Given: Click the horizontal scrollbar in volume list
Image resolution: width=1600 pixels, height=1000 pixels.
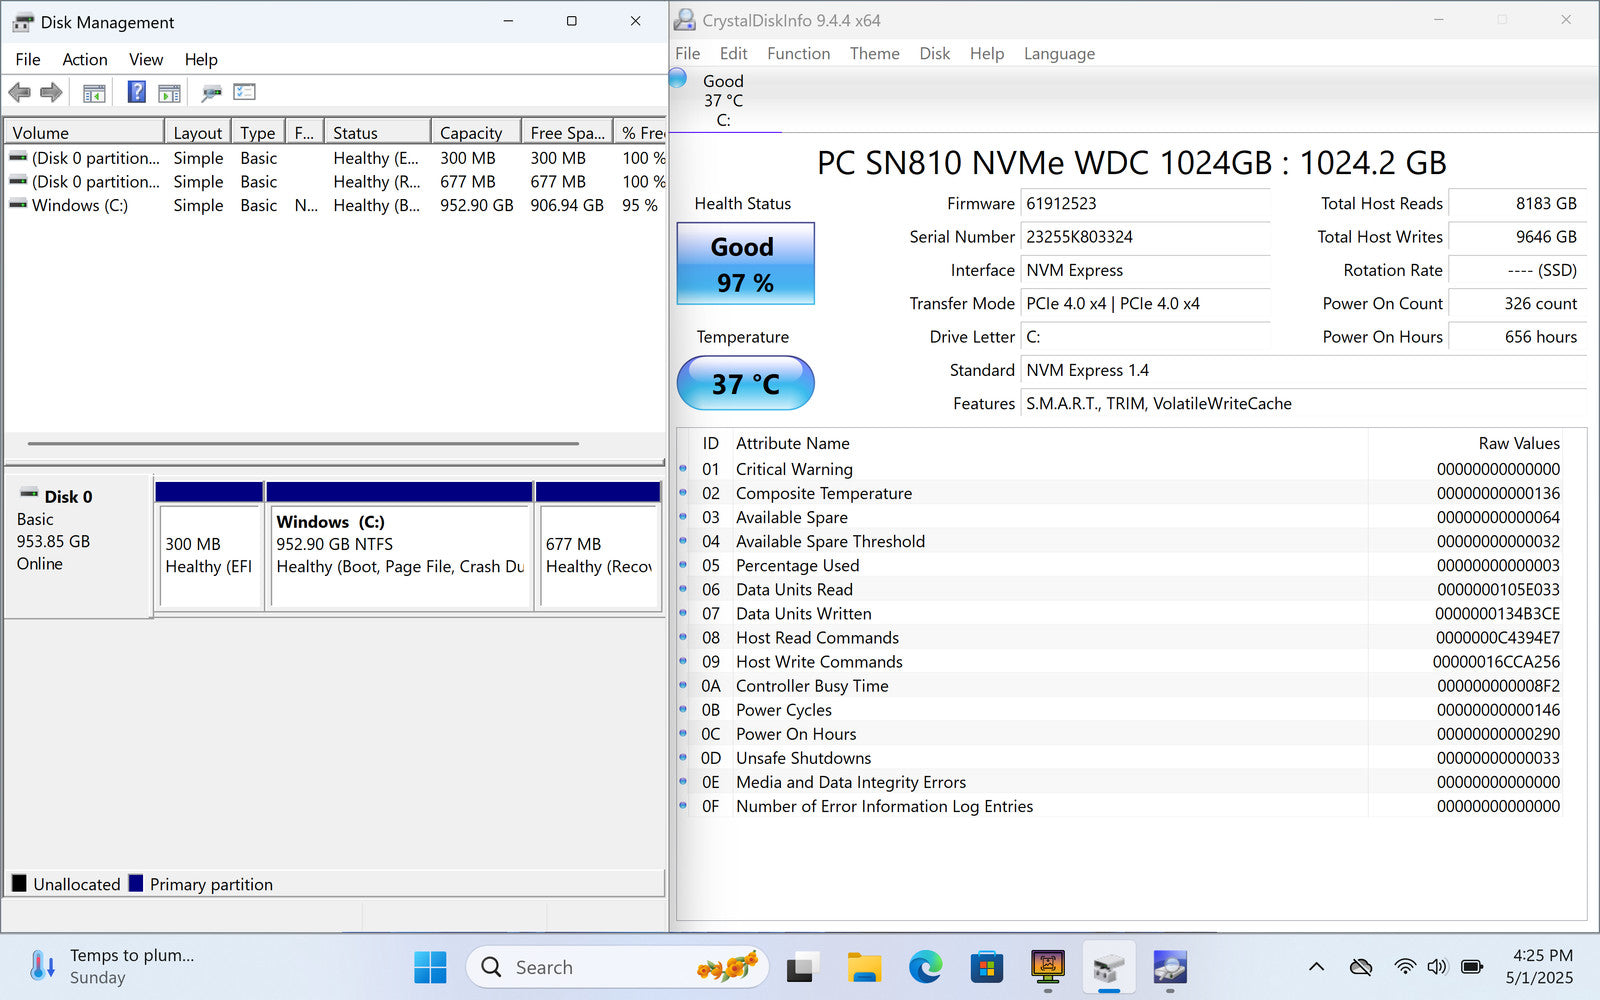Looking at the screenshot, I should [x=303, y=443].
